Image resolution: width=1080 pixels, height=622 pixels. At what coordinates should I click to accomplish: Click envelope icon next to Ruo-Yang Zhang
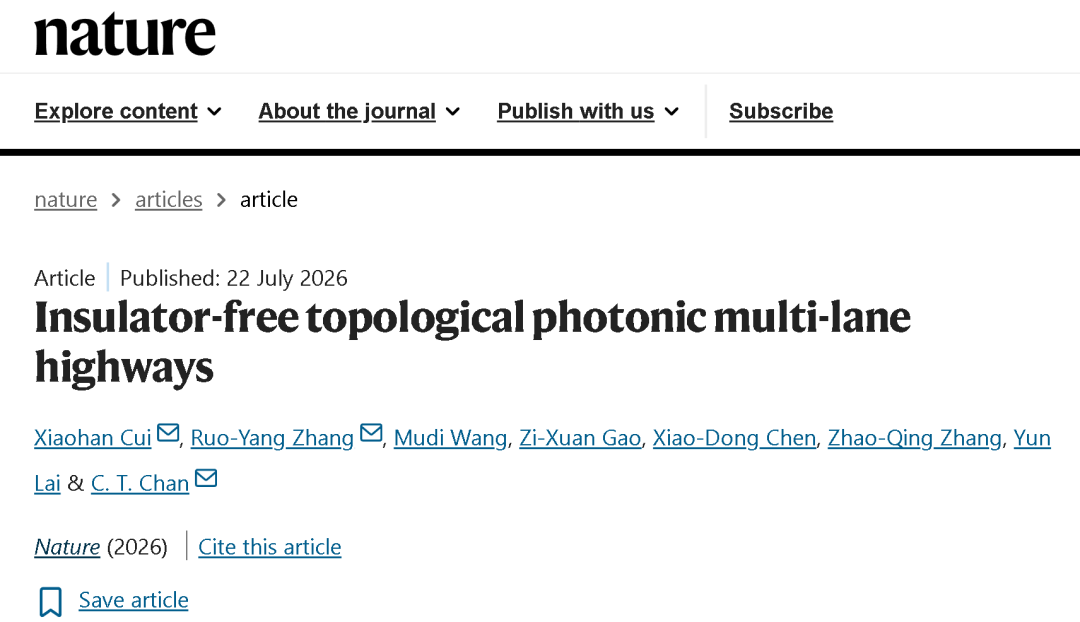click(x=371, y=433)
